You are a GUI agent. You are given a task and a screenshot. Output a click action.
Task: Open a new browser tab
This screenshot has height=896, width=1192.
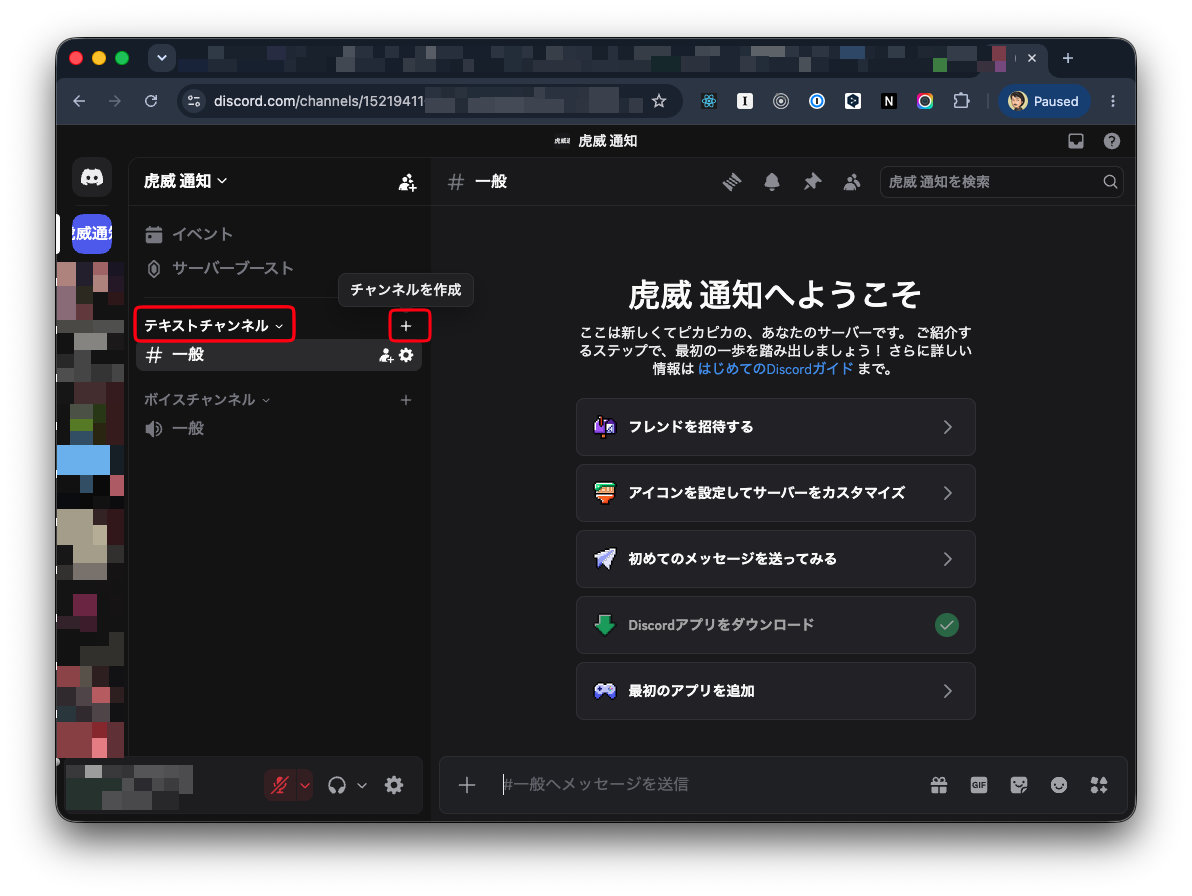click(x=1068, y=59)
